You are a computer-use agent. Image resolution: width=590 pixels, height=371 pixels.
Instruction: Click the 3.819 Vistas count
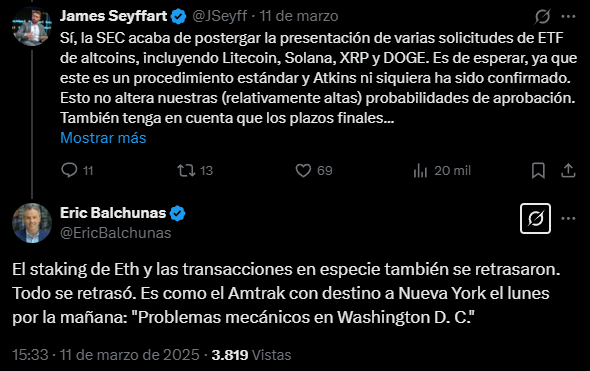coord(251,355)
